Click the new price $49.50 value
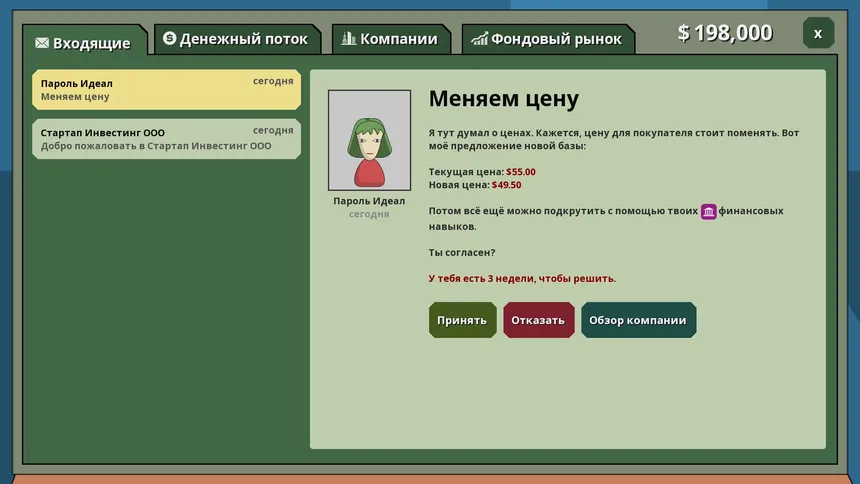This screenshot has height=484, width=860. coord(506,185)
